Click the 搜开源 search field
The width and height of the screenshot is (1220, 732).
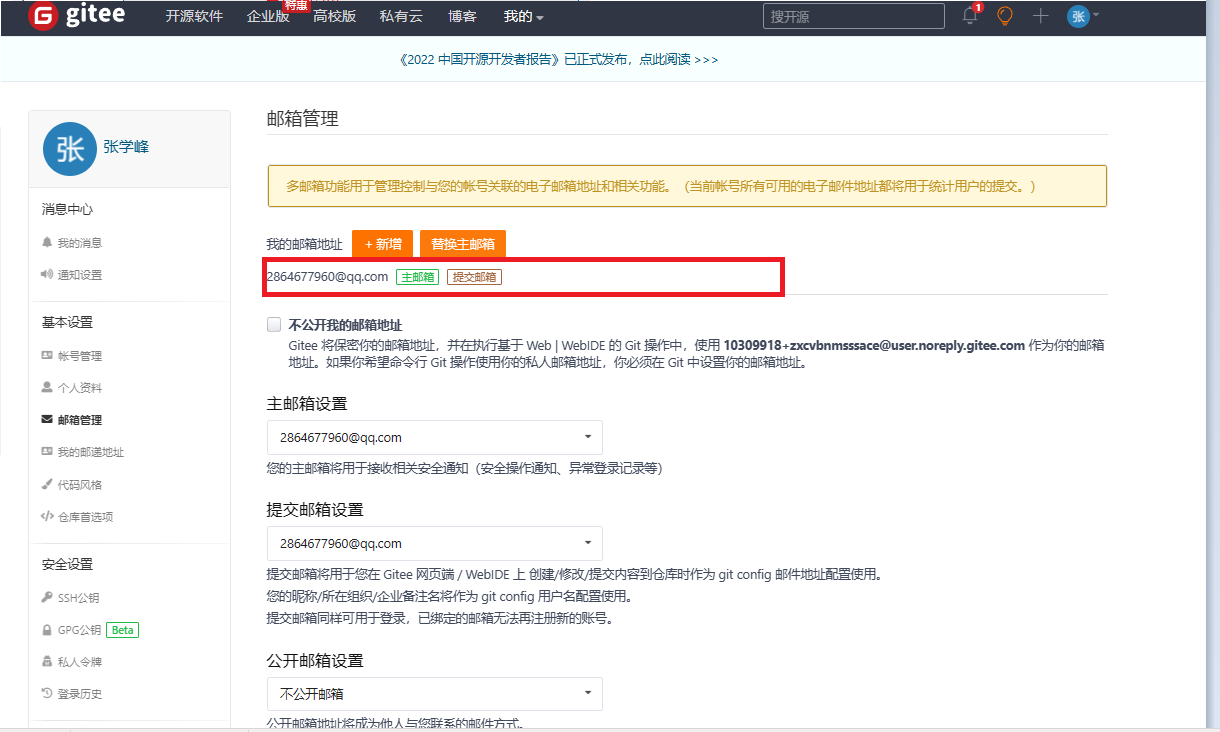coord(854,16)
